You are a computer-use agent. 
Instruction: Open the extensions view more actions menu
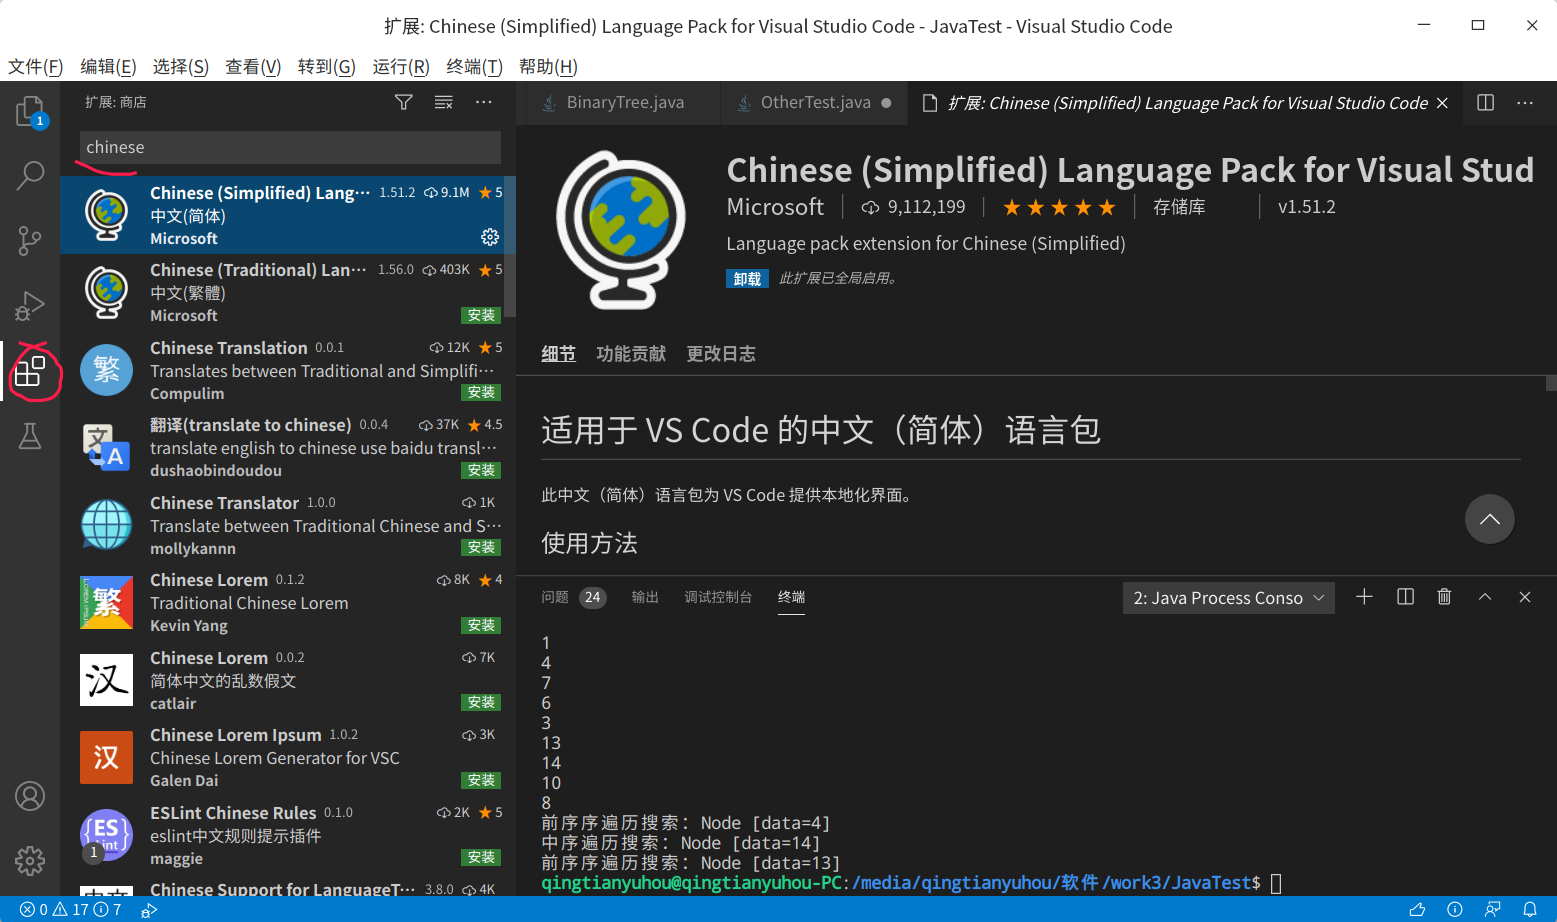tap(484, 102)
